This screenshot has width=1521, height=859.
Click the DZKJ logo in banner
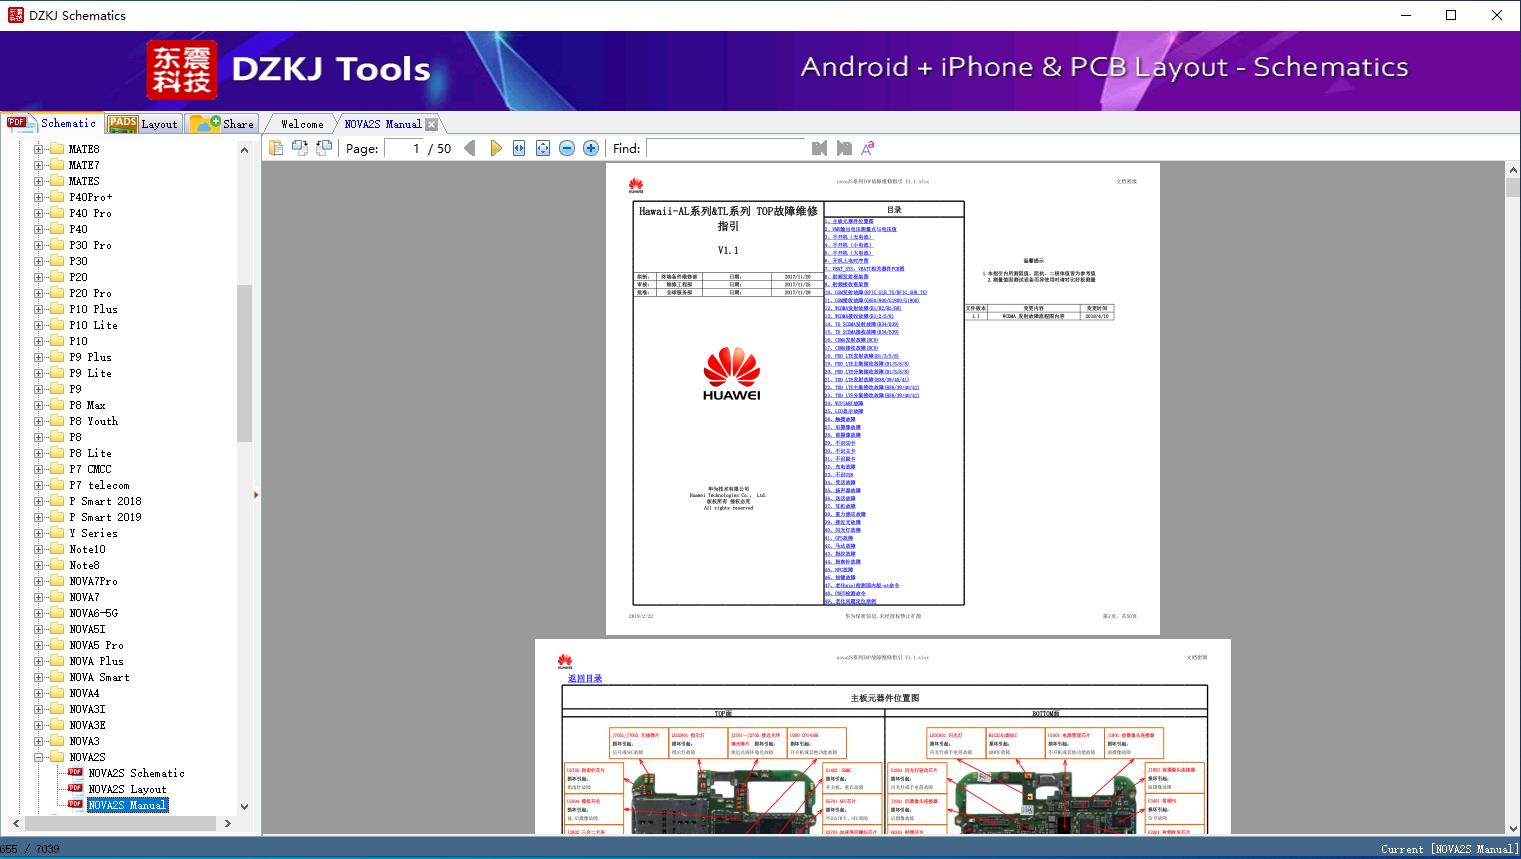(x=182, y=71)
